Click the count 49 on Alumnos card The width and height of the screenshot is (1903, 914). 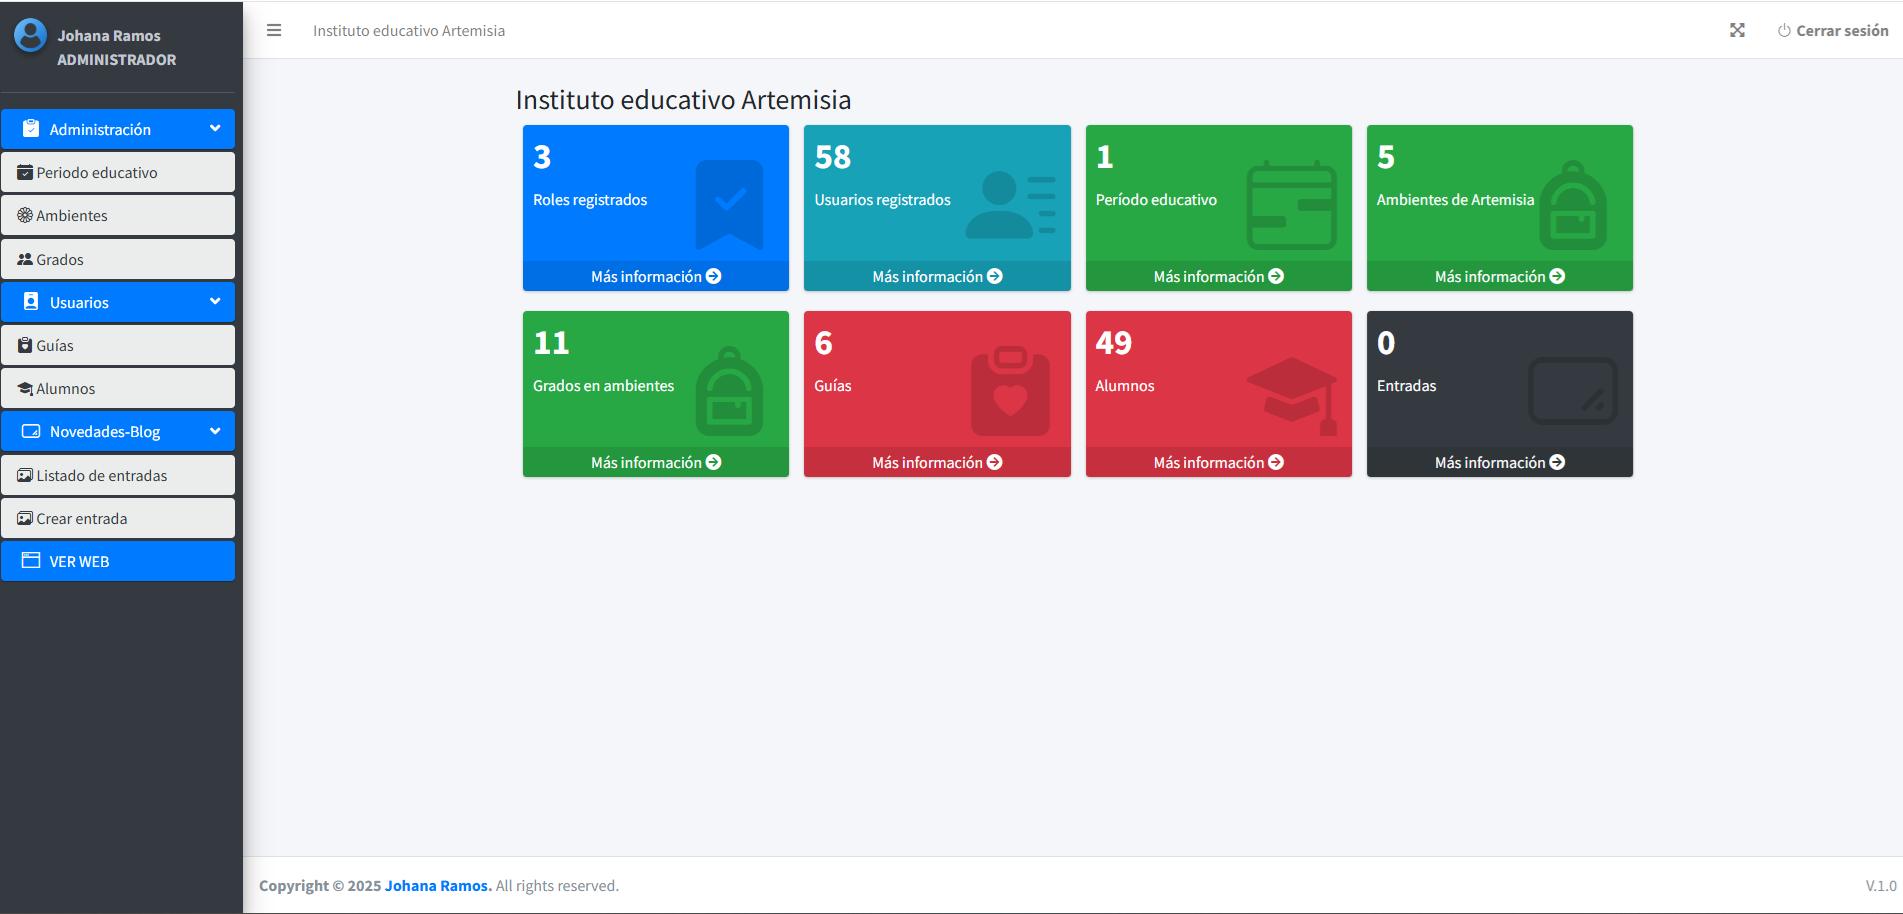pyautogui.click(x=1113, y=343)
